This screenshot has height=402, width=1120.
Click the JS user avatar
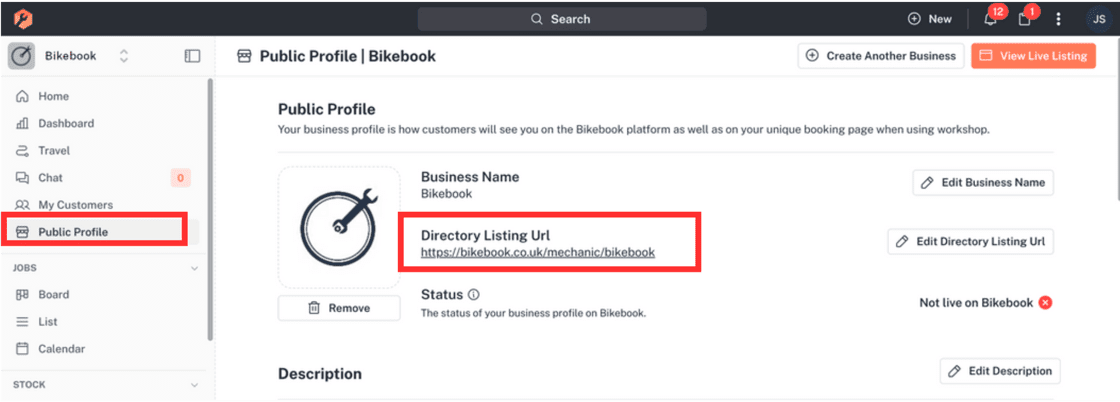pos(1099,19)
